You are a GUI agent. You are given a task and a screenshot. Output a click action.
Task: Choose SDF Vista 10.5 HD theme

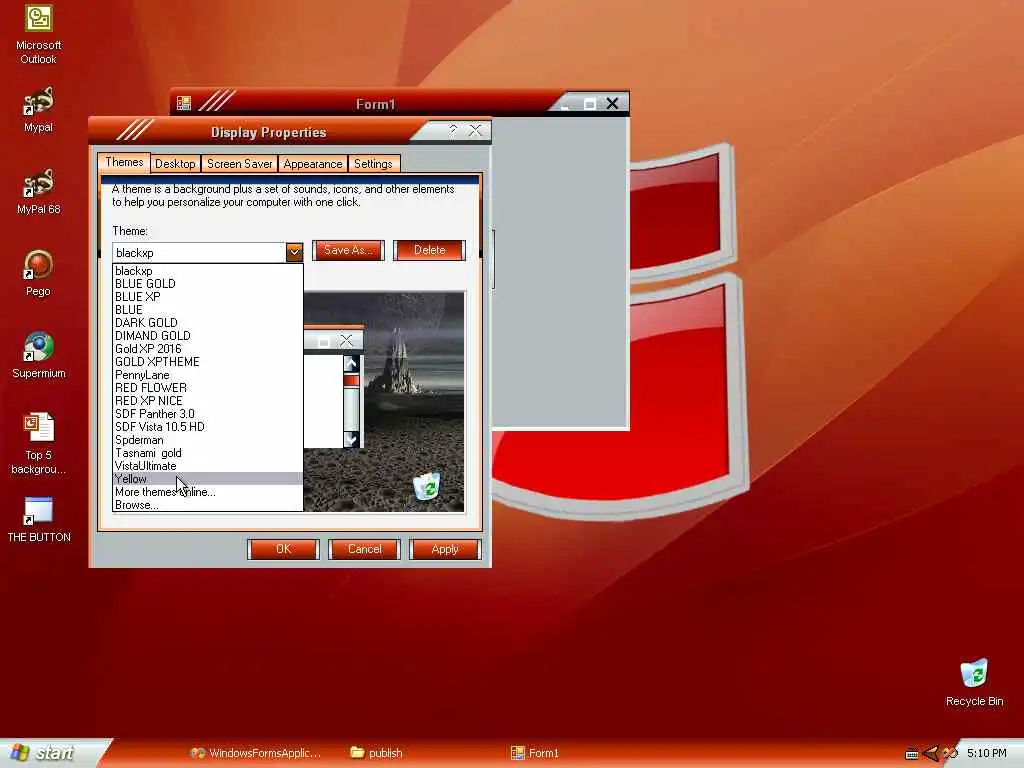tap(208, 427)
